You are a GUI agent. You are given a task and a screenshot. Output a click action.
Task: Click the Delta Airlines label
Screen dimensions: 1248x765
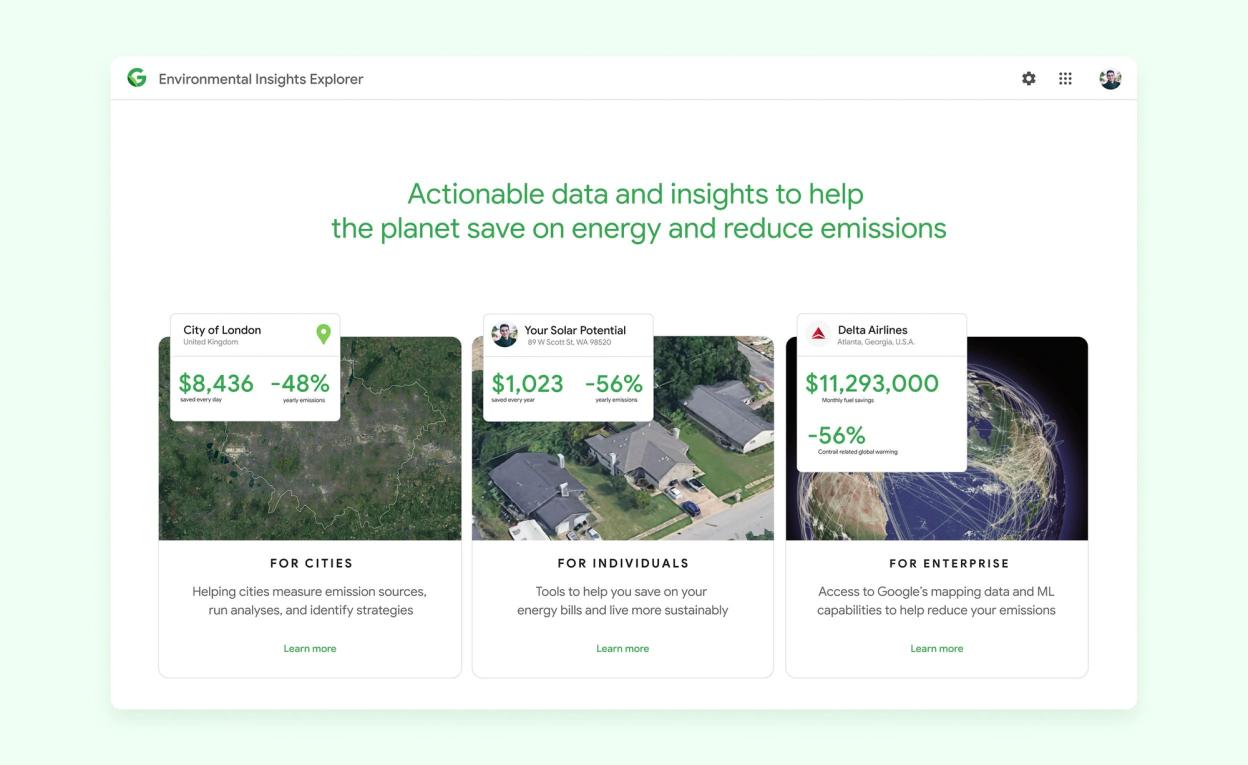873,330
